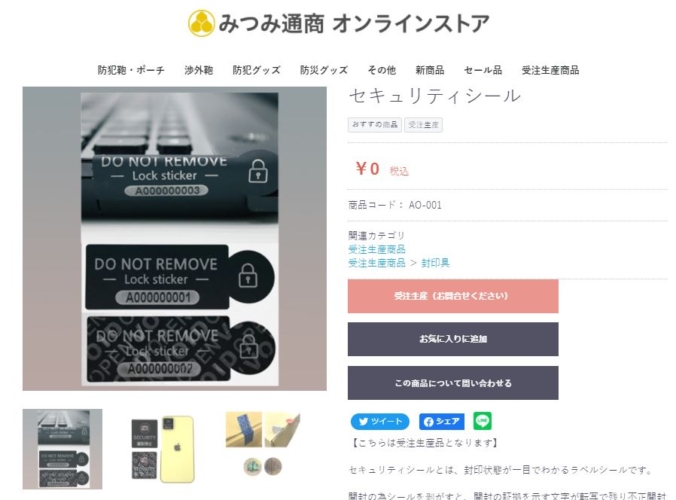Click the Facebook シェア button
The width and height of the screenshot is (676, 500).
441,422
